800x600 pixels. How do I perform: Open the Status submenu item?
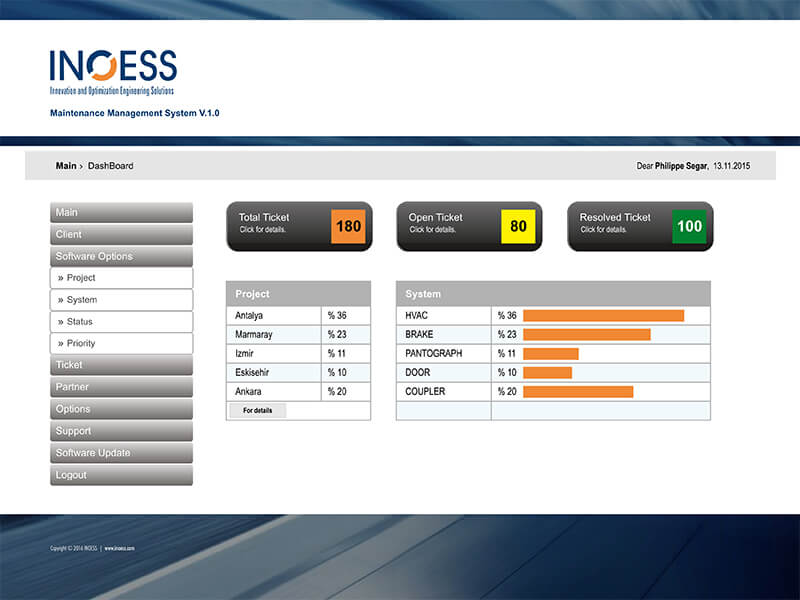(x=121, y=322)
